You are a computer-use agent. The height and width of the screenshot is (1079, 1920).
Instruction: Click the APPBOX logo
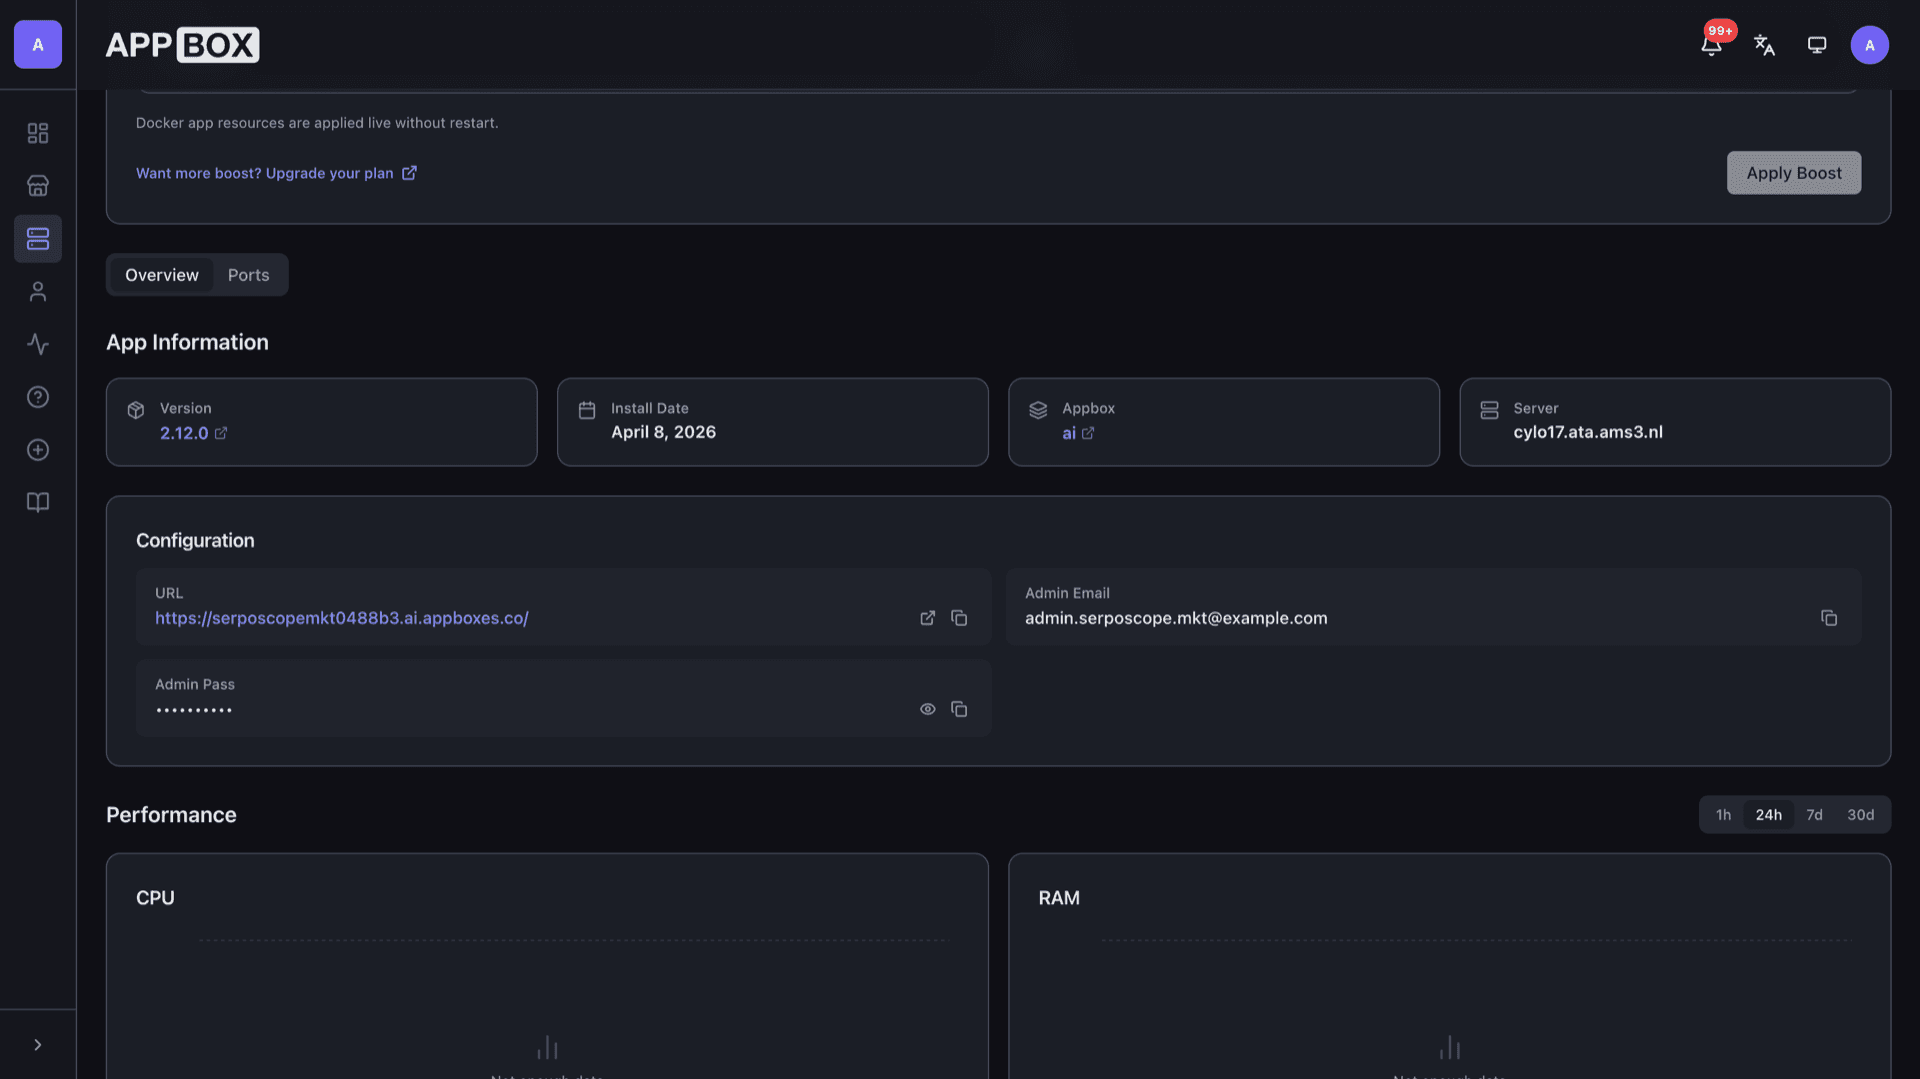coord(182,45)
